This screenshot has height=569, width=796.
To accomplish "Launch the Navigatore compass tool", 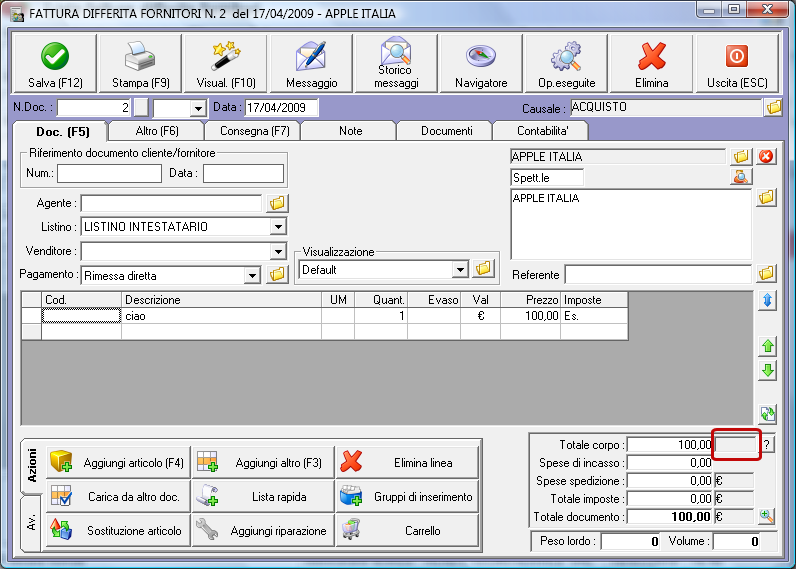I will (481, 64).
